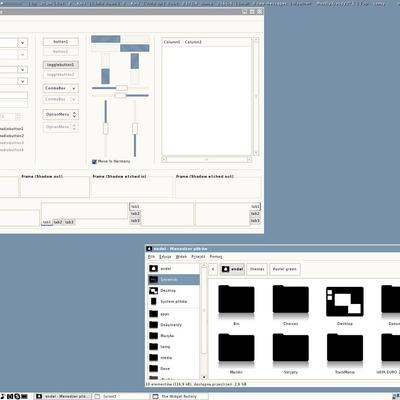The image size is (400, 400).
Task: Open the Widok menu
Action: 181,257
